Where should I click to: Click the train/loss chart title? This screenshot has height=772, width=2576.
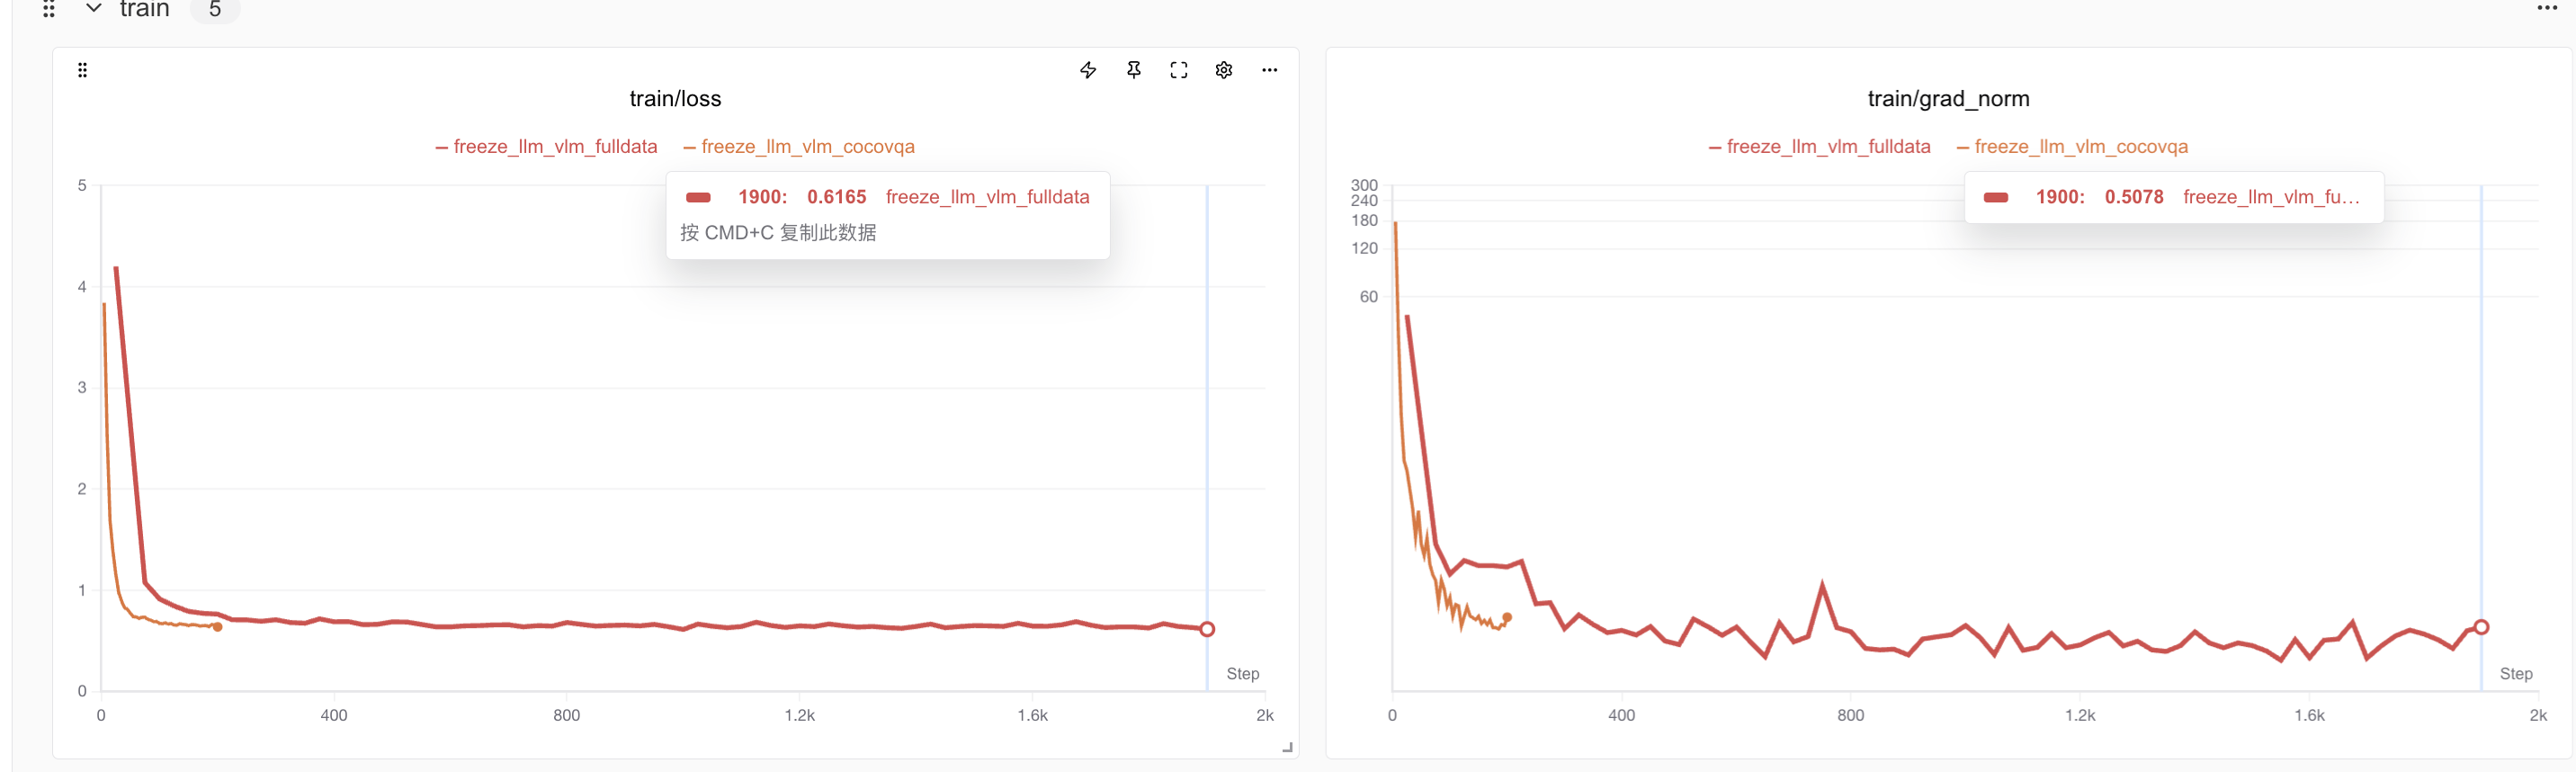(675, 99)
